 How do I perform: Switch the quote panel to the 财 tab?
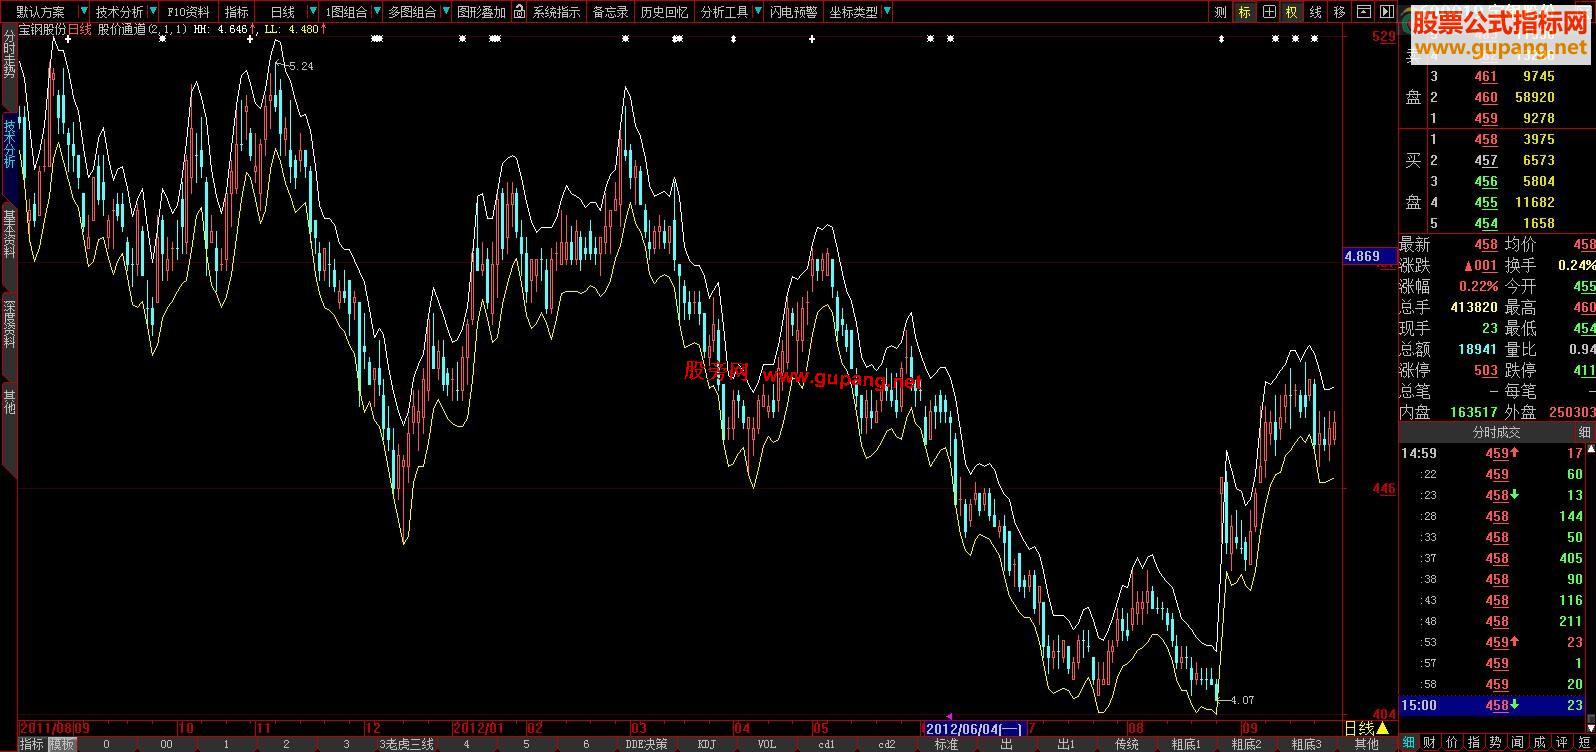[x=1430, y=742]
